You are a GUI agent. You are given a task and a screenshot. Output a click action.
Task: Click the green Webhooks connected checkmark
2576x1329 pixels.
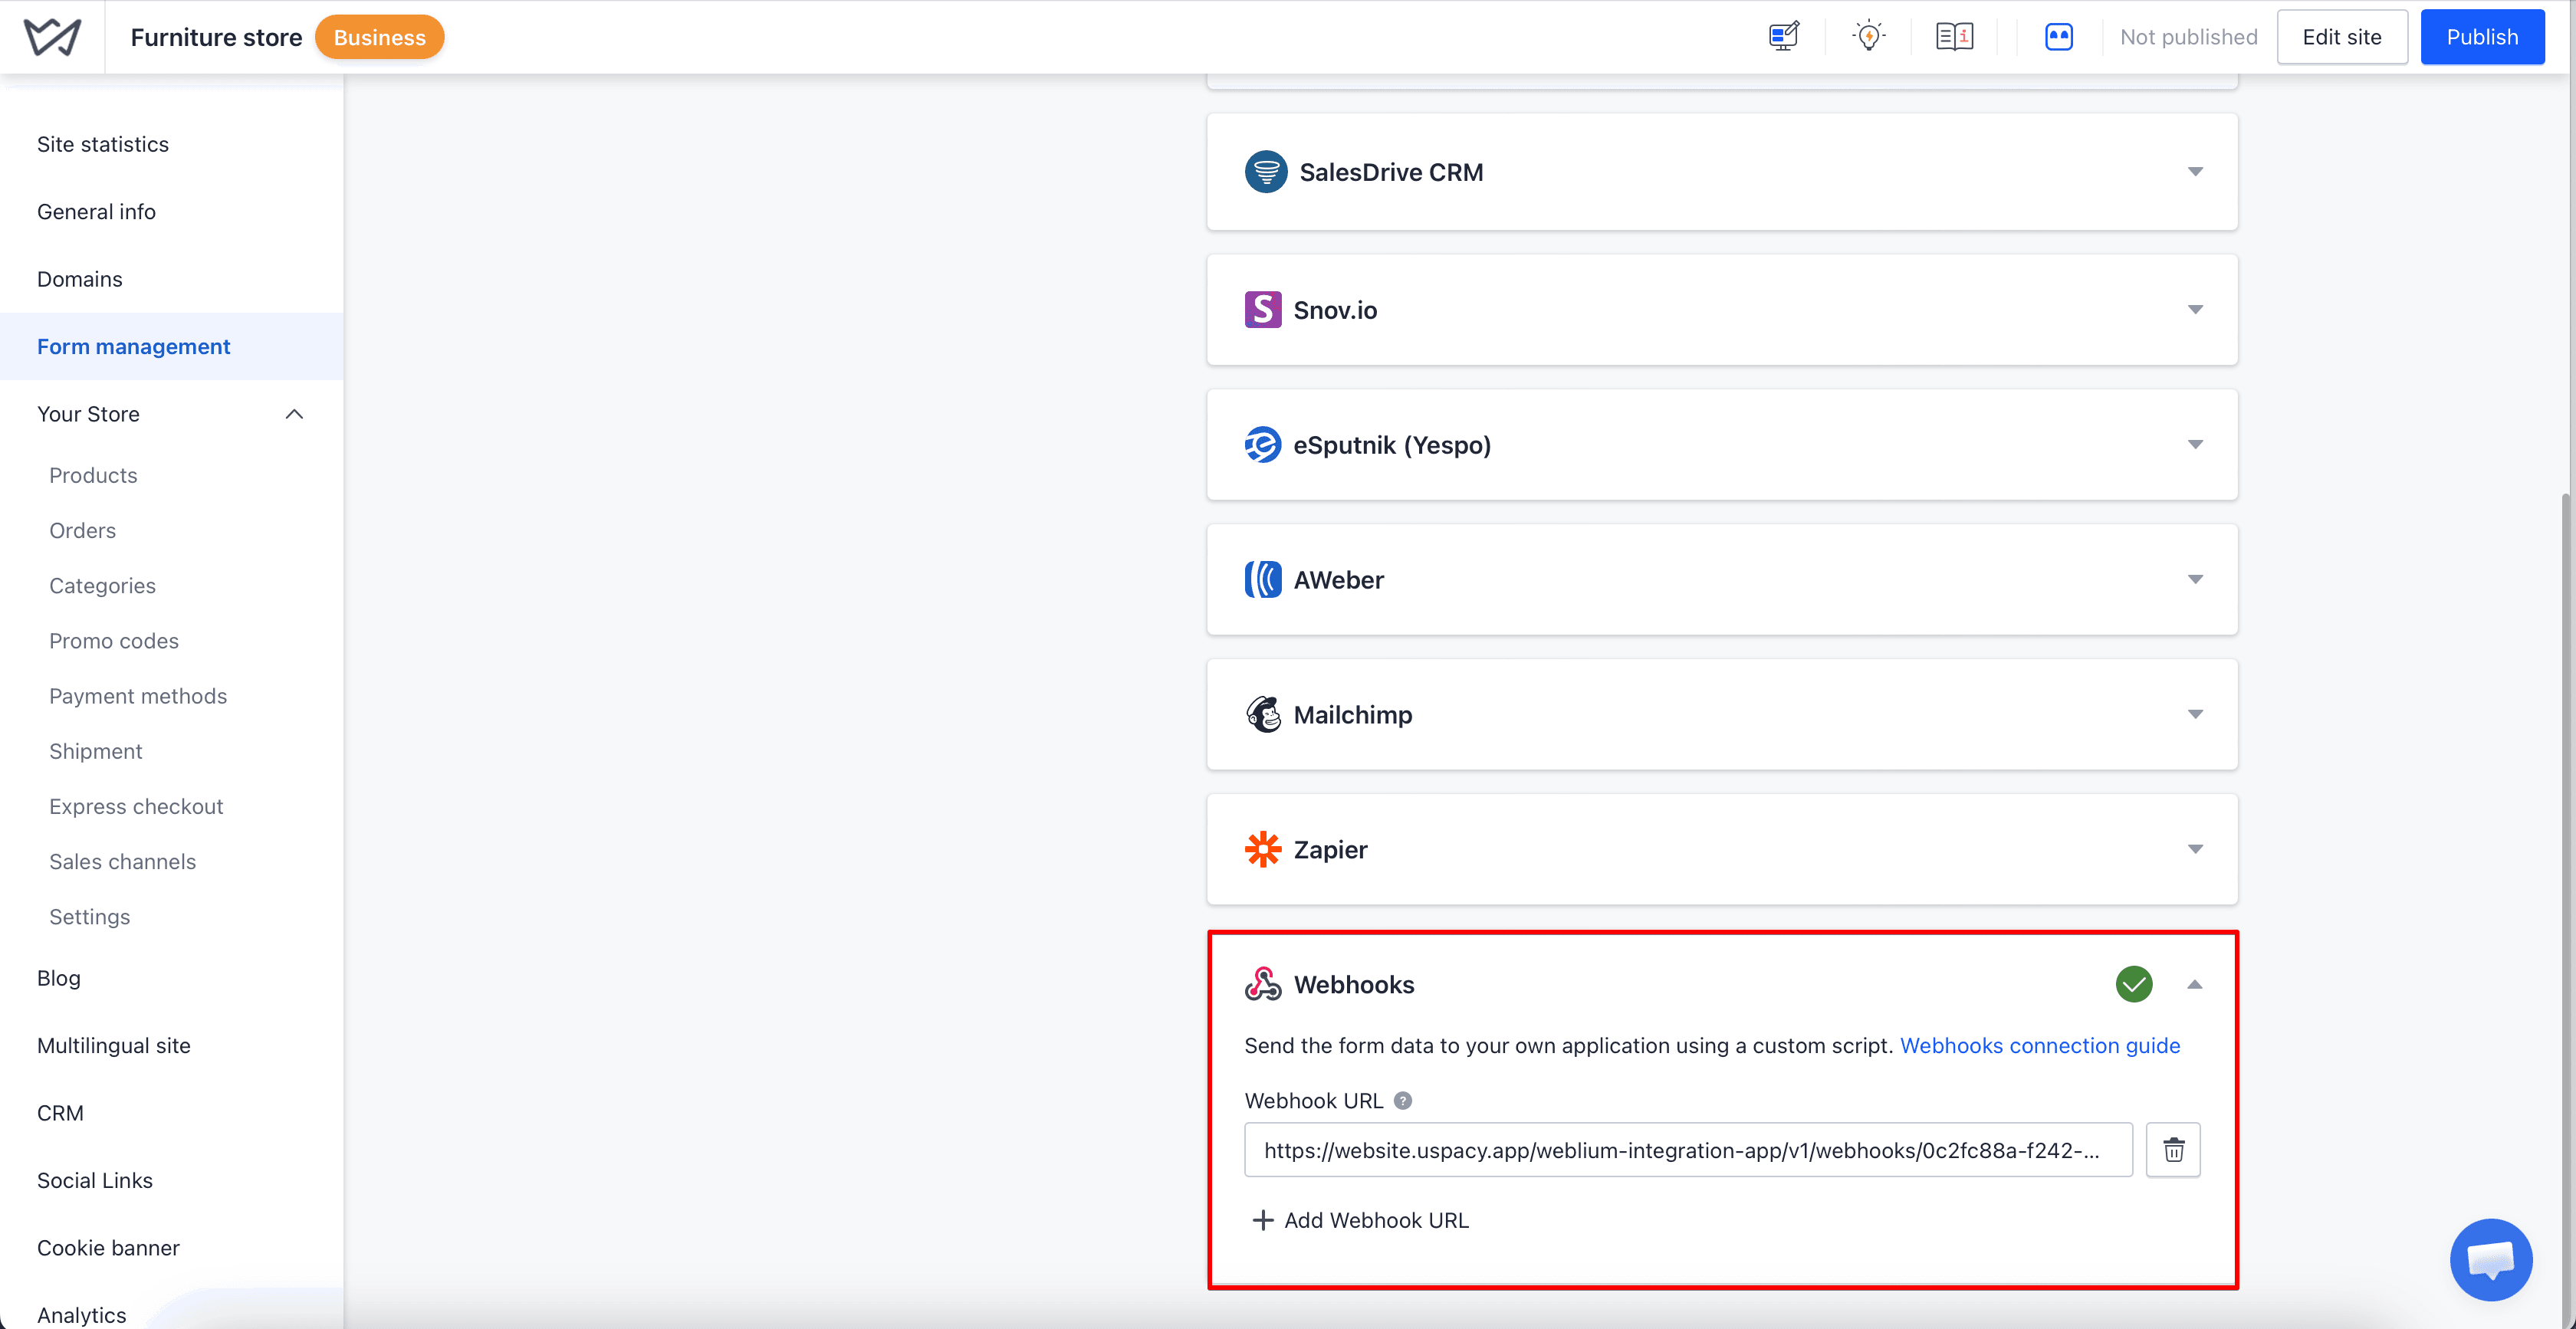click(2134, 984)
